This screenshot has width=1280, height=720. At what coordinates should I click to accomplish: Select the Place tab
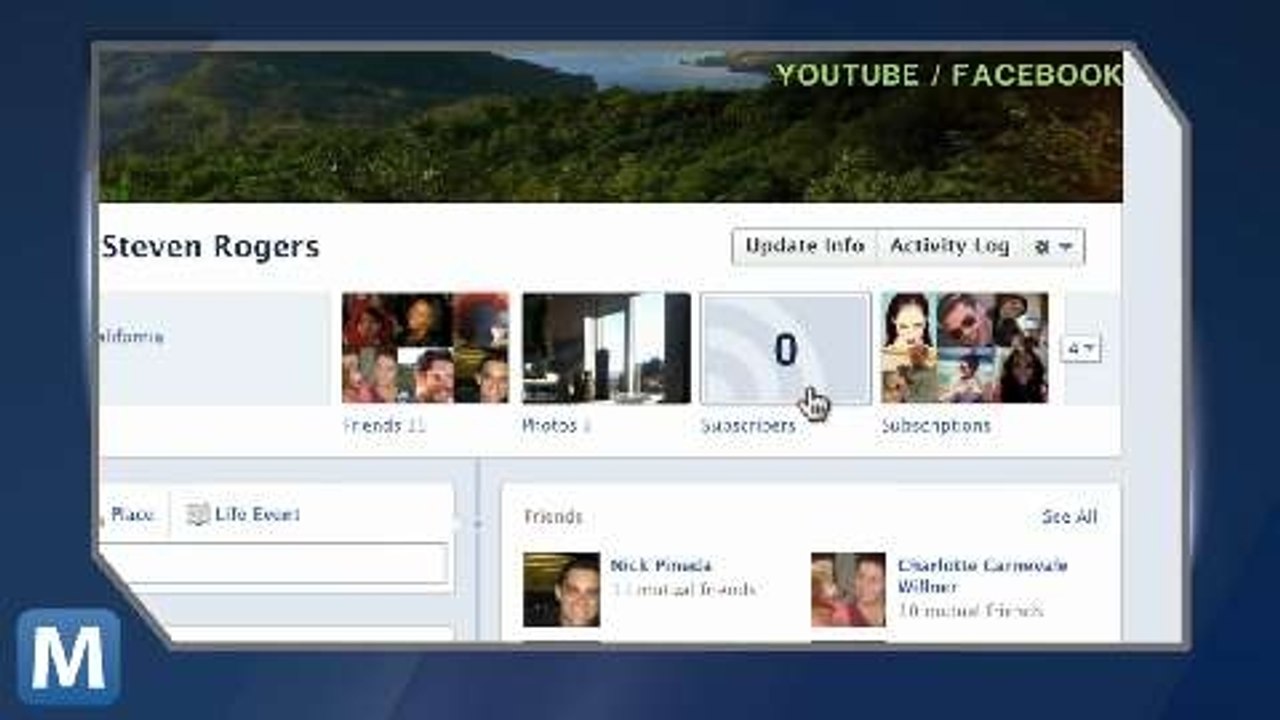click(132, 514)
